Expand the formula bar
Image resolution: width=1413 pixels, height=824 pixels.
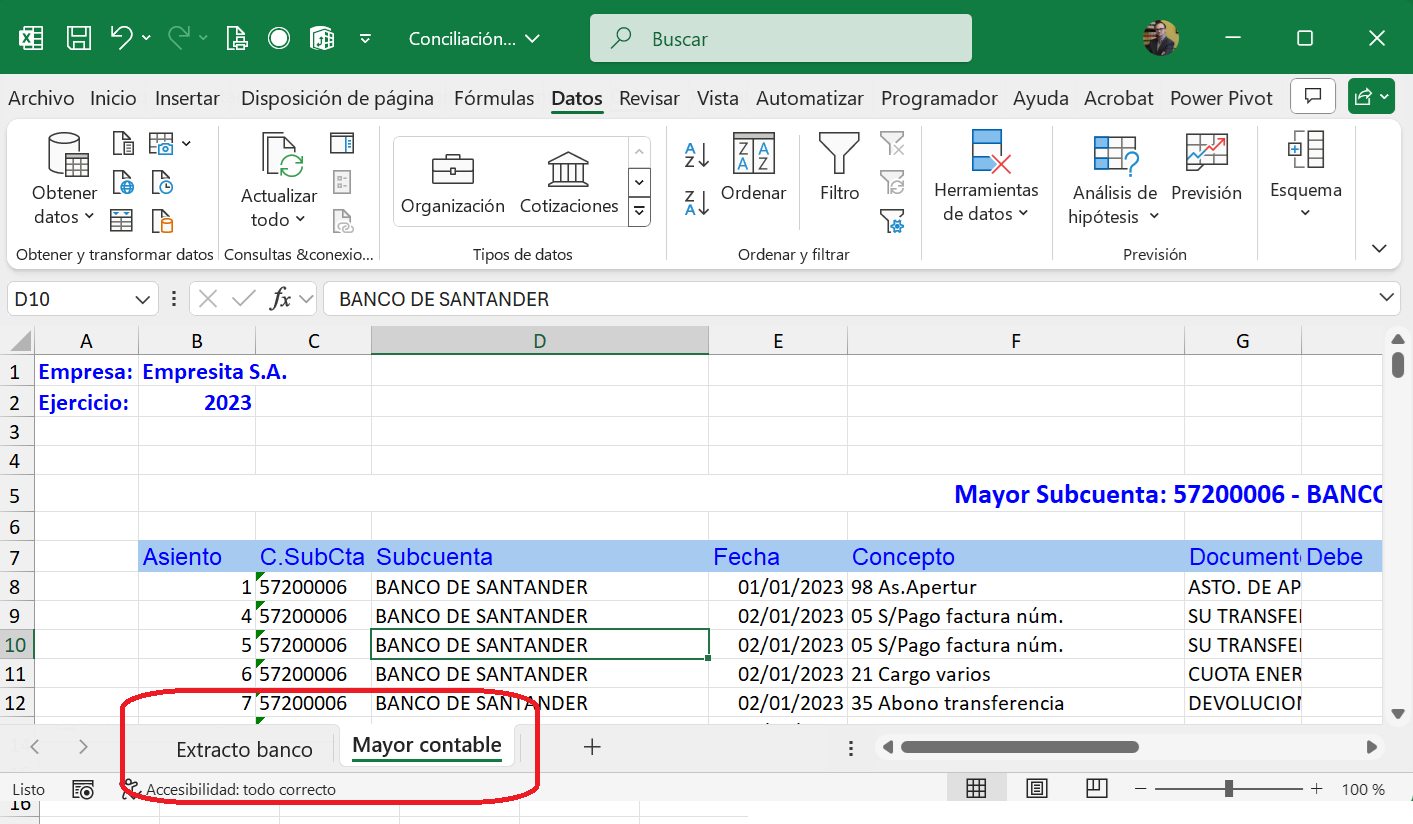click(1387, 297)
